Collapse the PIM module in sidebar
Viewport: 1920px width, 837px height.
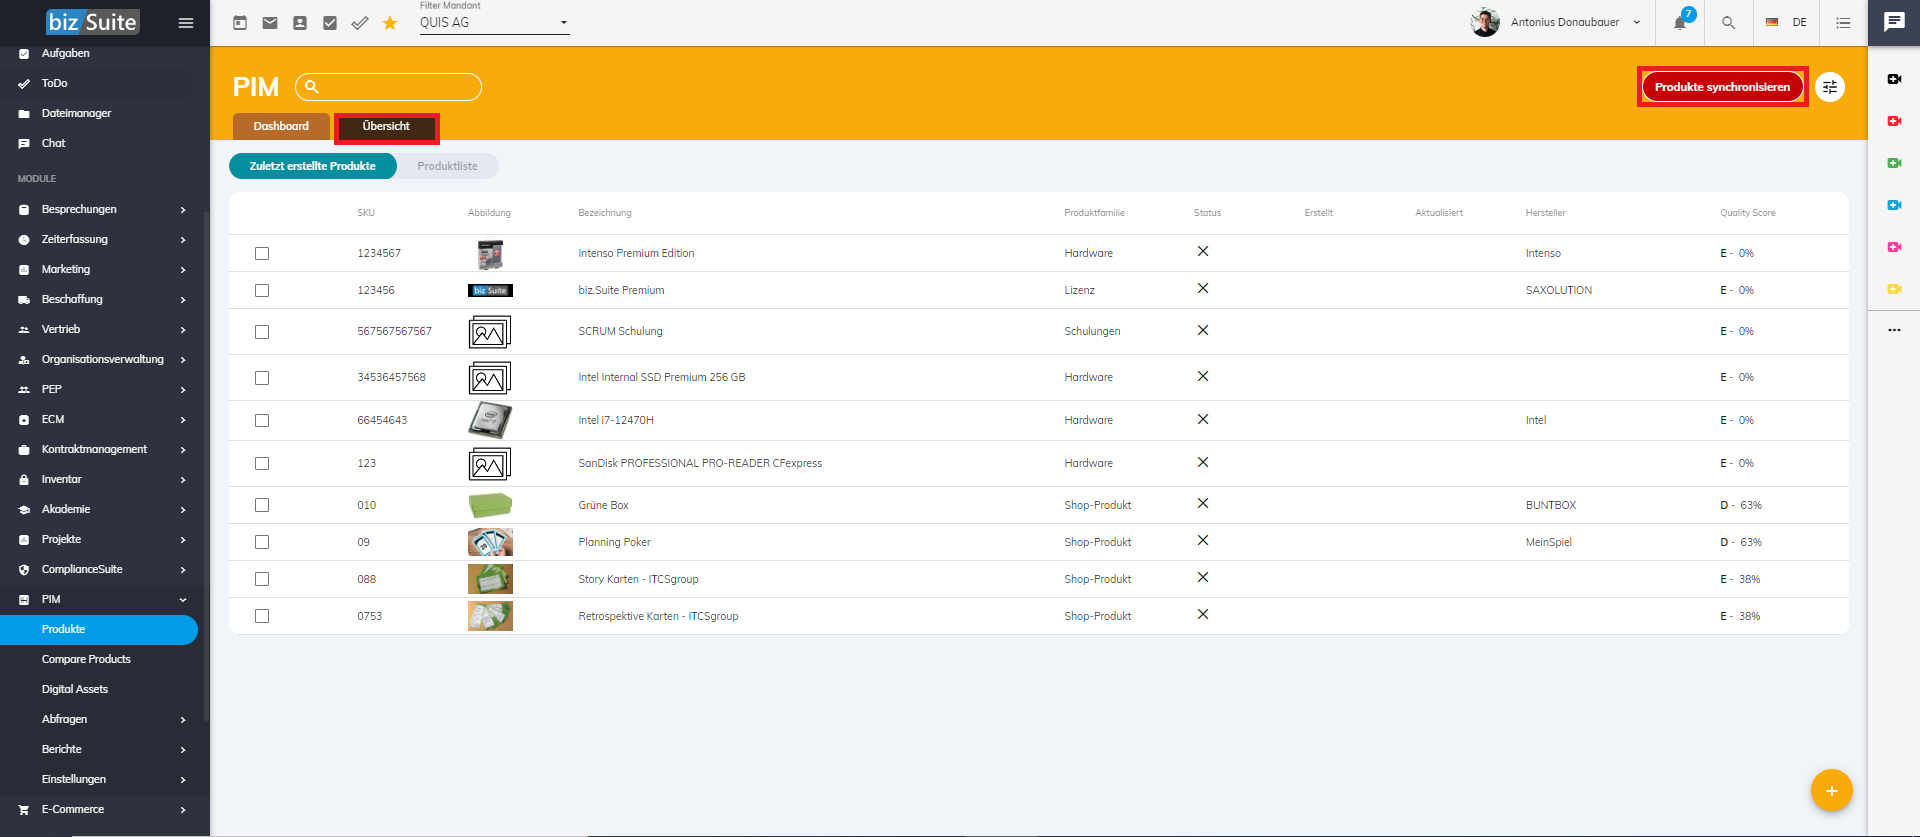tap(105, 599)
